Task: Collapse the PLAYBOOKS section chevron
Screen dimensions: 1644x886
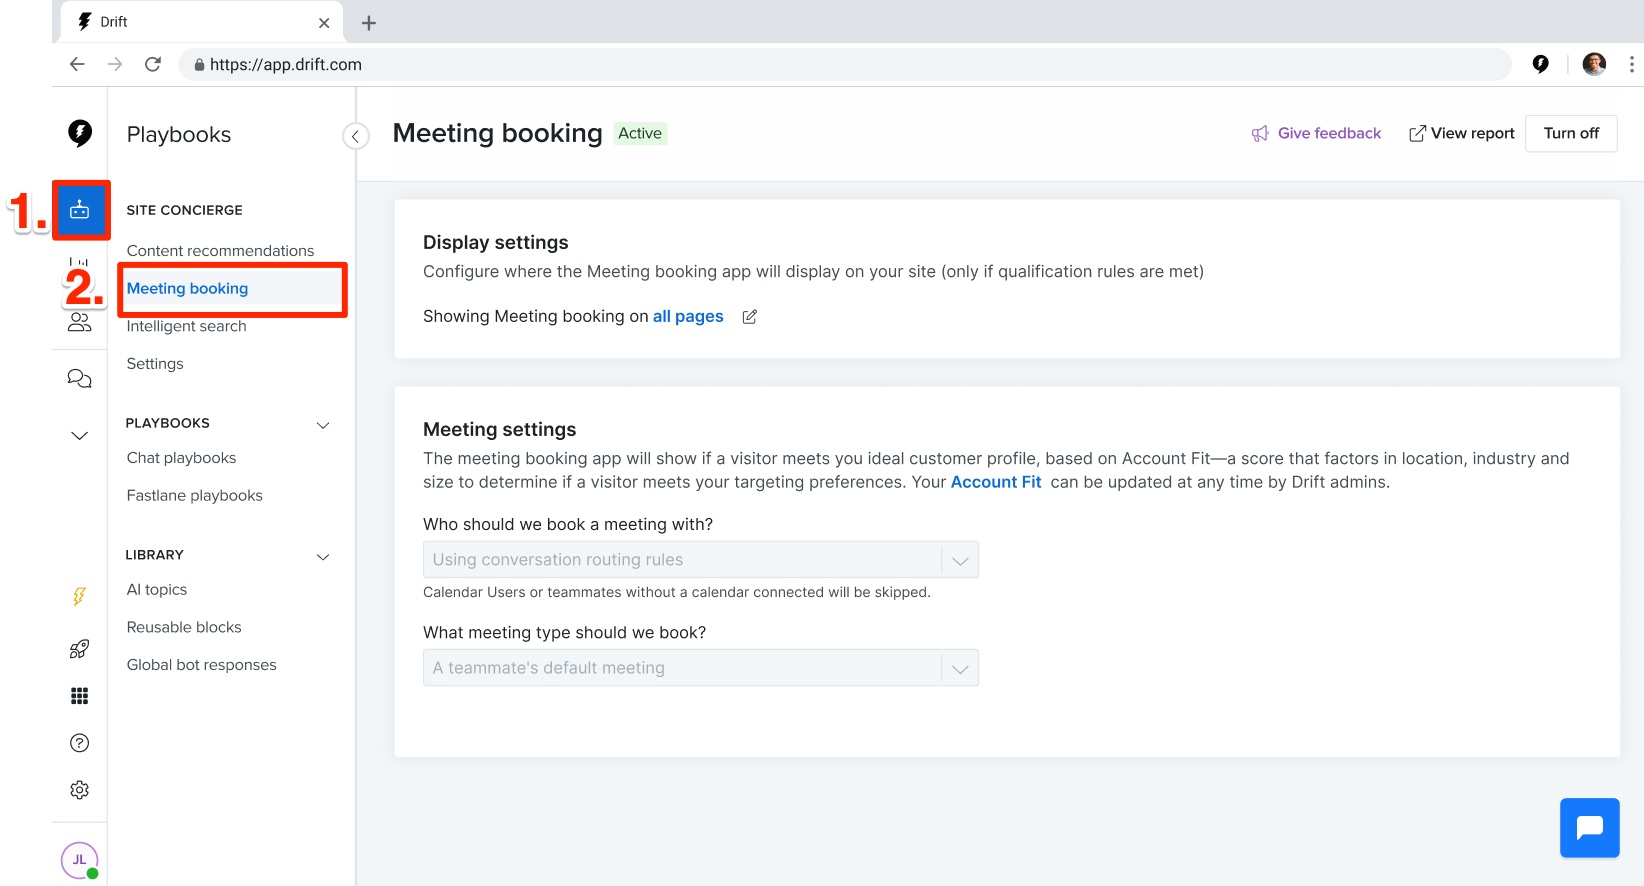Action: pyautogui.click(x=323, y=425)
